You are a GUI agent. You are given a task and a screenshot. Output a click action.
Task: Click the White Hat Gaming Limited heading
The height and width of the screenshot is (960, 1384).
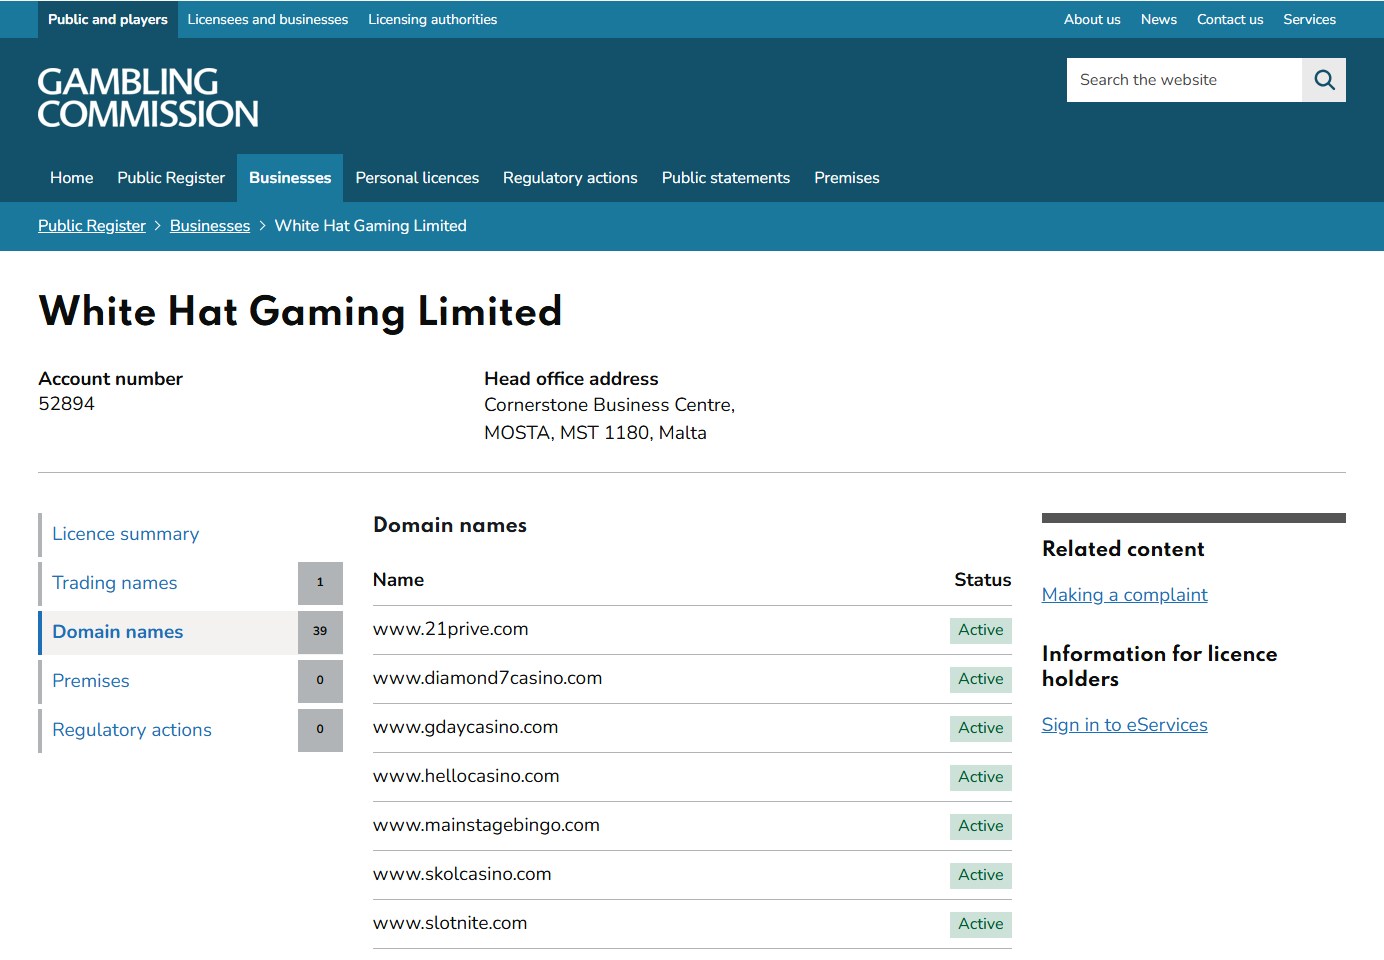[x=300, y=312]
